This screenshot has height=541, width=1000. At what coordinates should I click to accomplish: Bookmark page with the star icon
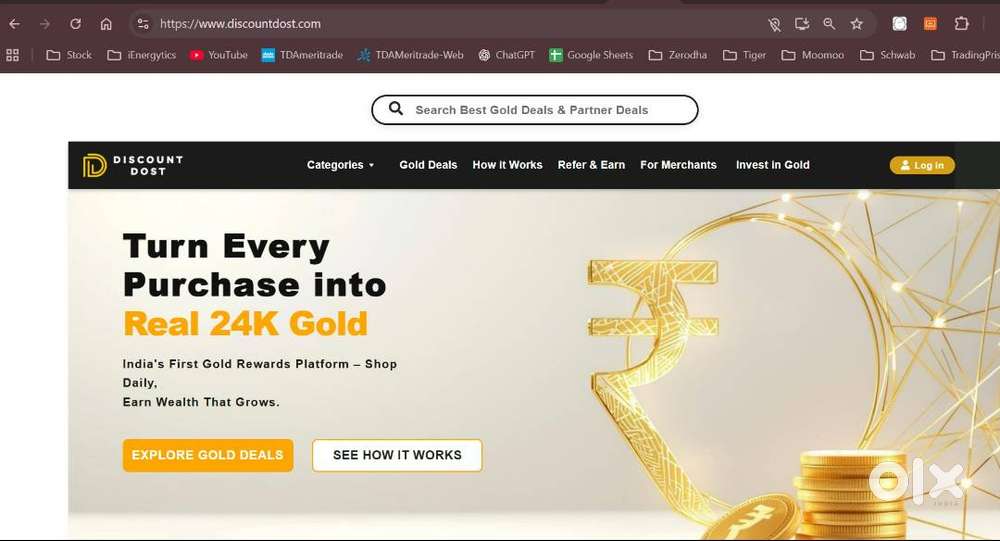[x=857, y=24]
